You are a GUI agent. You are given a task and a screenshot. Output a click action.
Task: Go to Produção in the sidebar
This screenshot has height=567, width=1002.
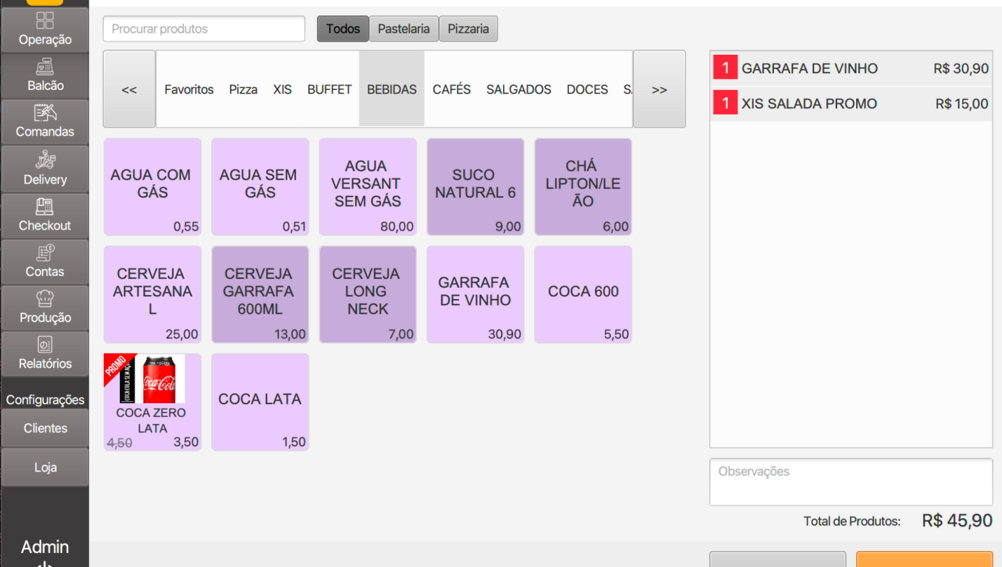45,306
